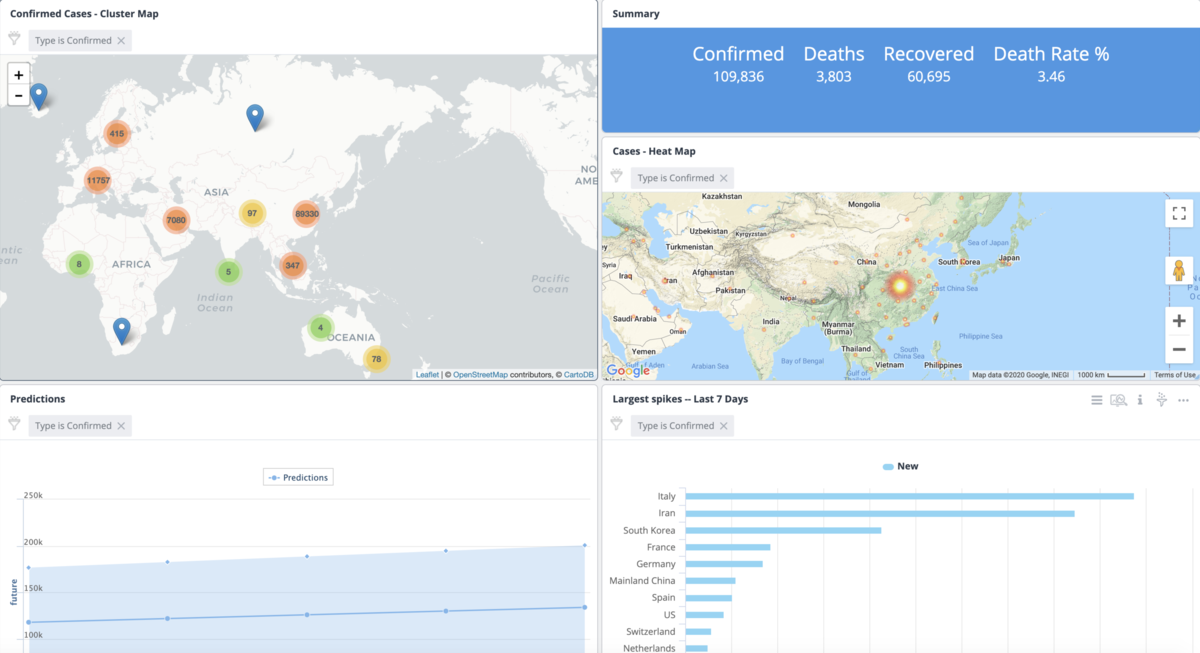Click the filter funnel in Largest spikes toolbar
1200x653 pixels.
1161,400
